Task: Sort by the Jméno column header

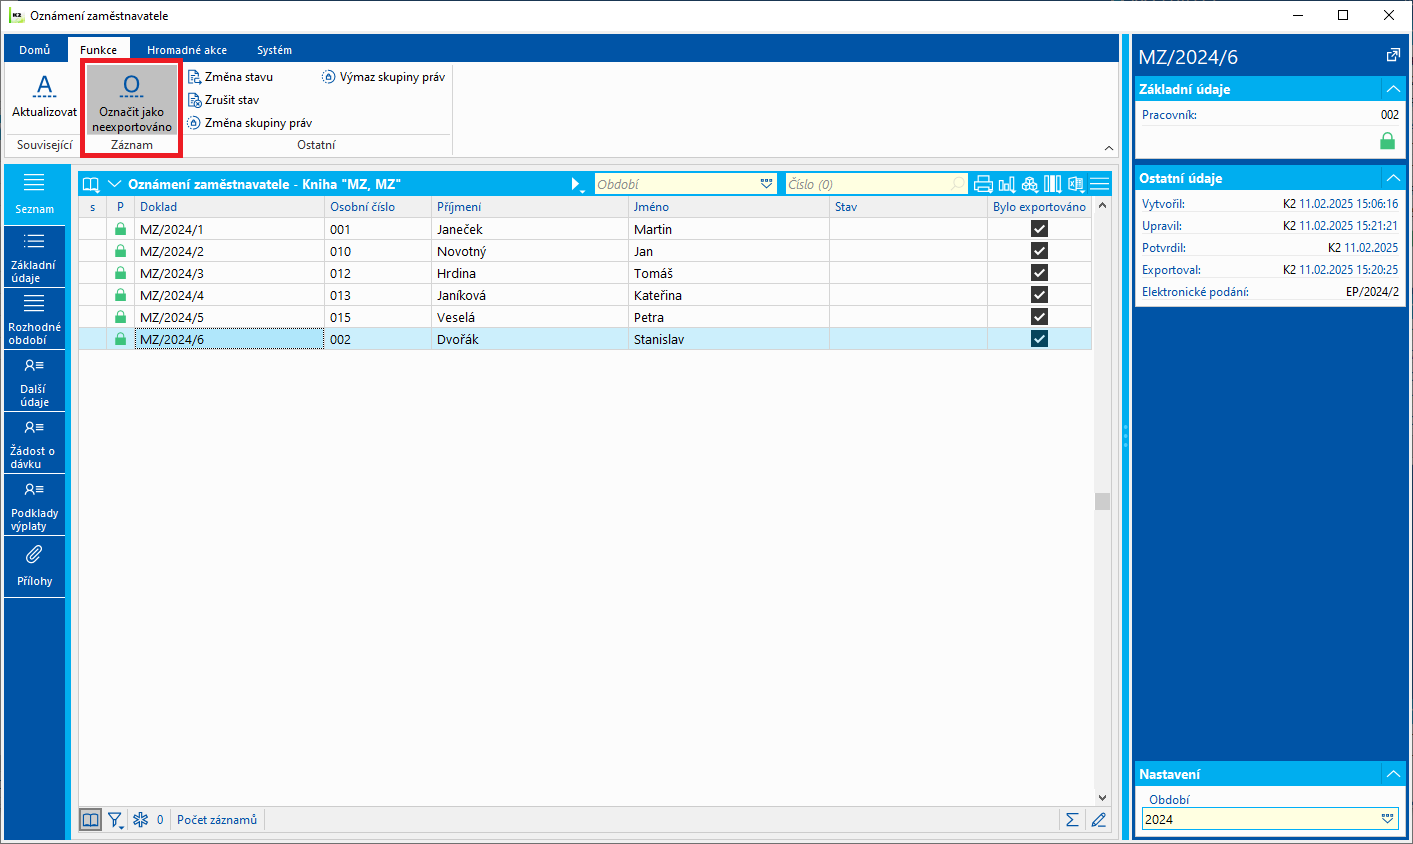Action: point(729,207)
